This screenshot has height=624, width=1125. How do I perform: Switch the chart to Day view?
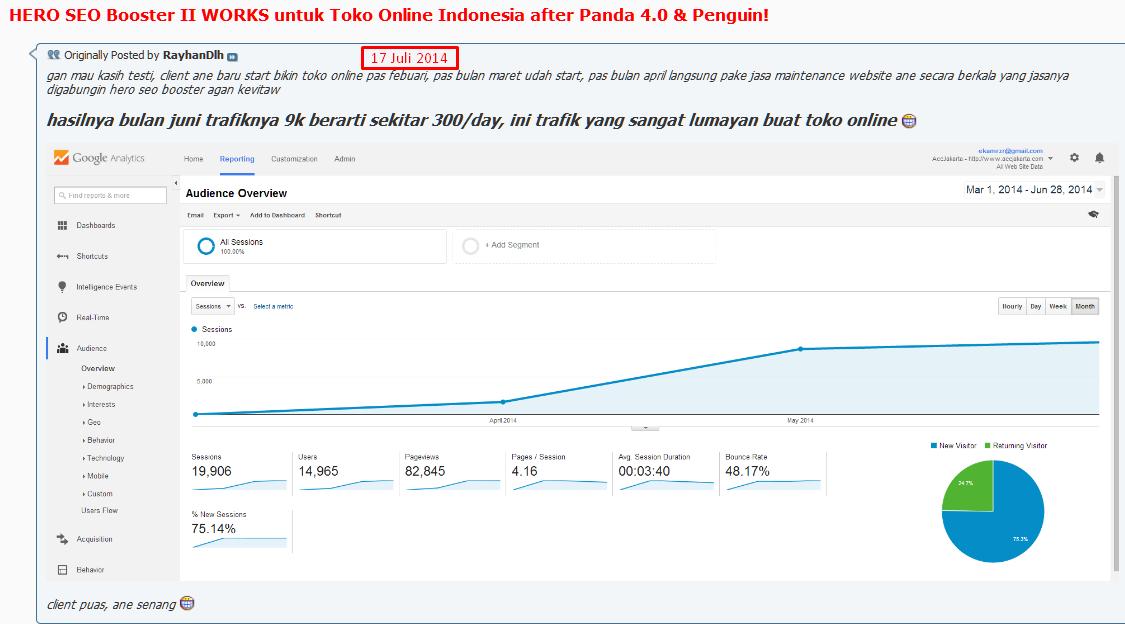click(1035, 306)
